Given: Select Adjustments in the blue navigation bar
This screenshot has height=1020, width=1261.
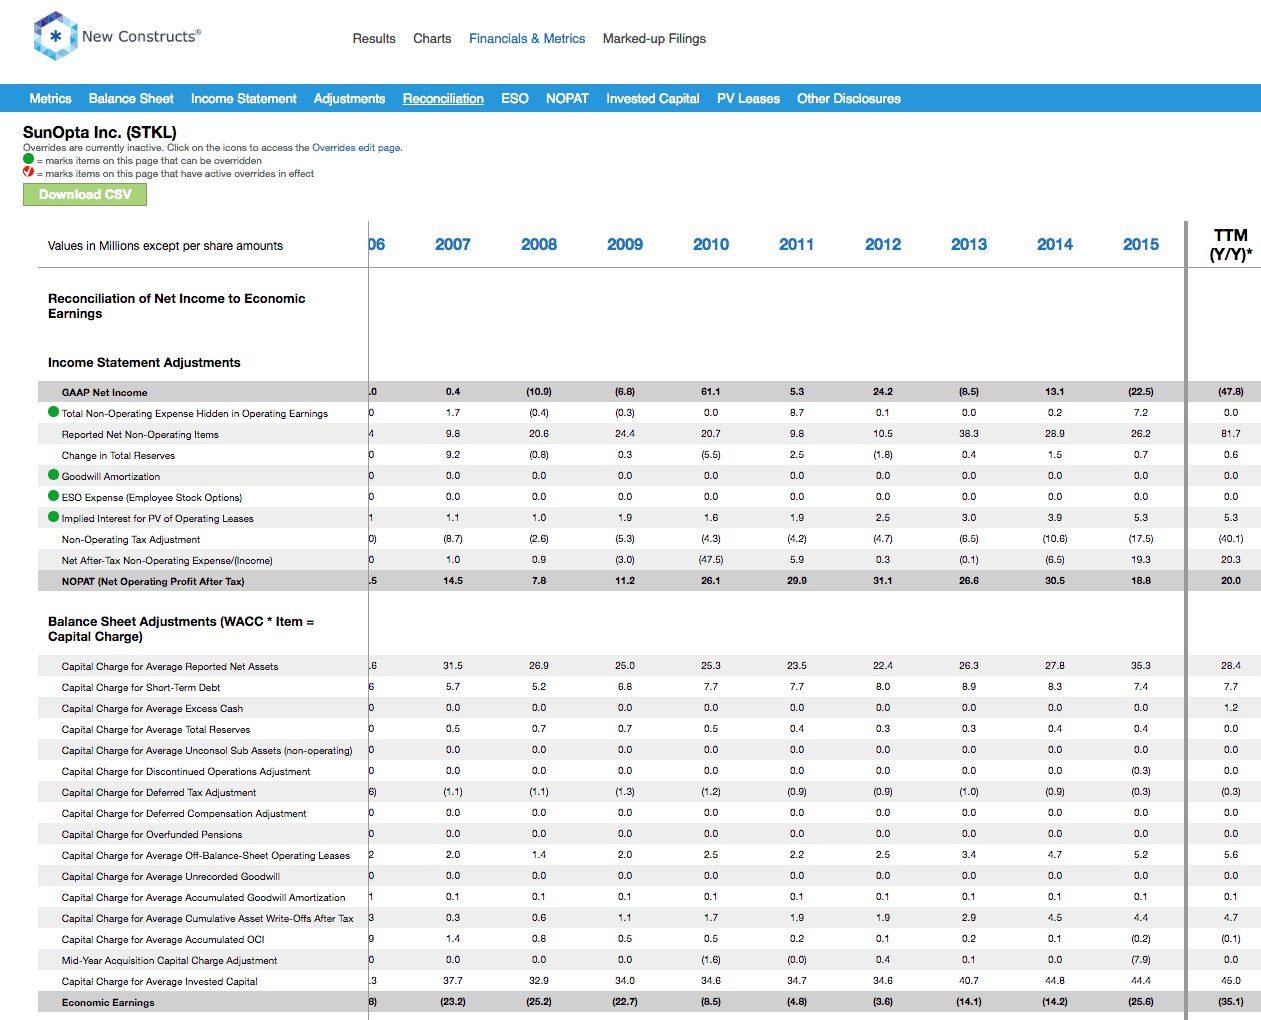Looking at the screenshot, I should pos(349,99).
